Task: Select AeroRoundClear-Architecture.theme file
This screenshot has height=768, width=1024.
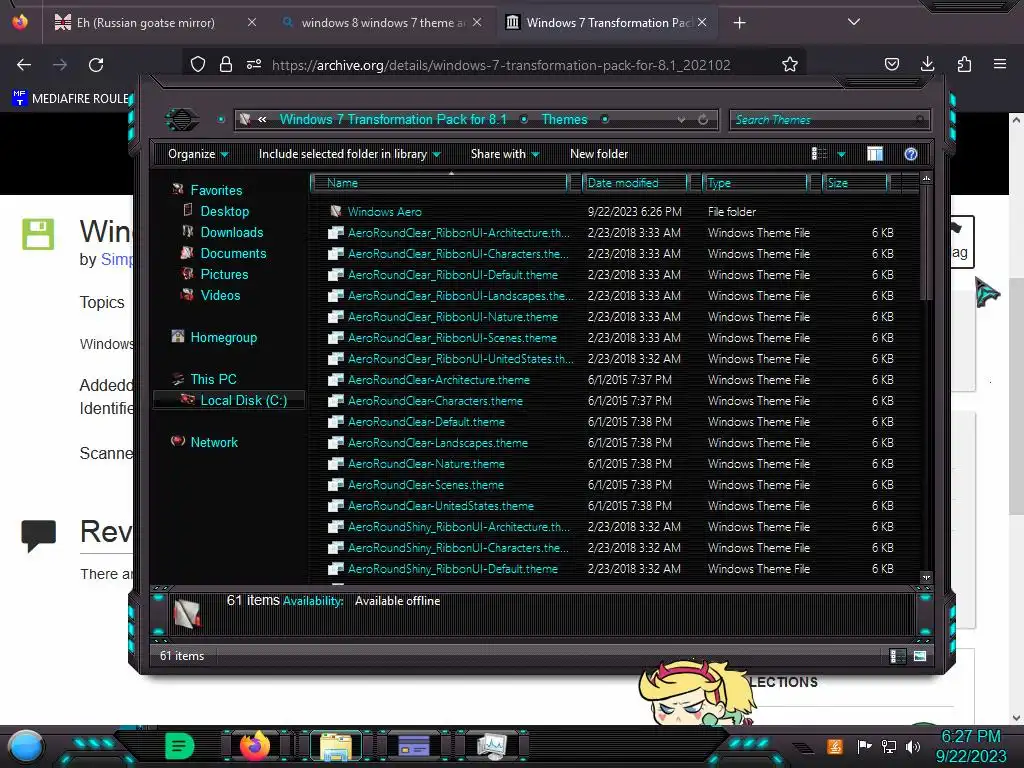Action: click(438, 379)
